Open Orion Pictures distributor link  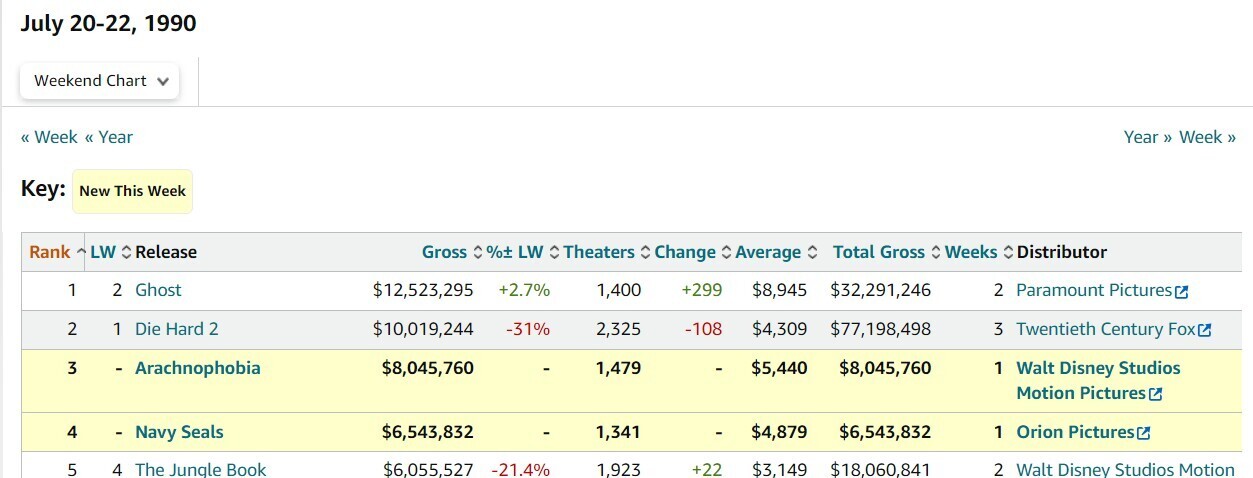1075,432
